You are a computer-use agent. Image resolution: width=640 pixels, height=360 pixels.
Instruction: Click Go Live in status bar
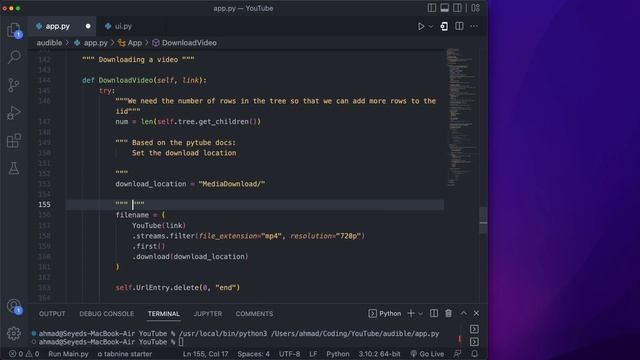click(427, 354)
